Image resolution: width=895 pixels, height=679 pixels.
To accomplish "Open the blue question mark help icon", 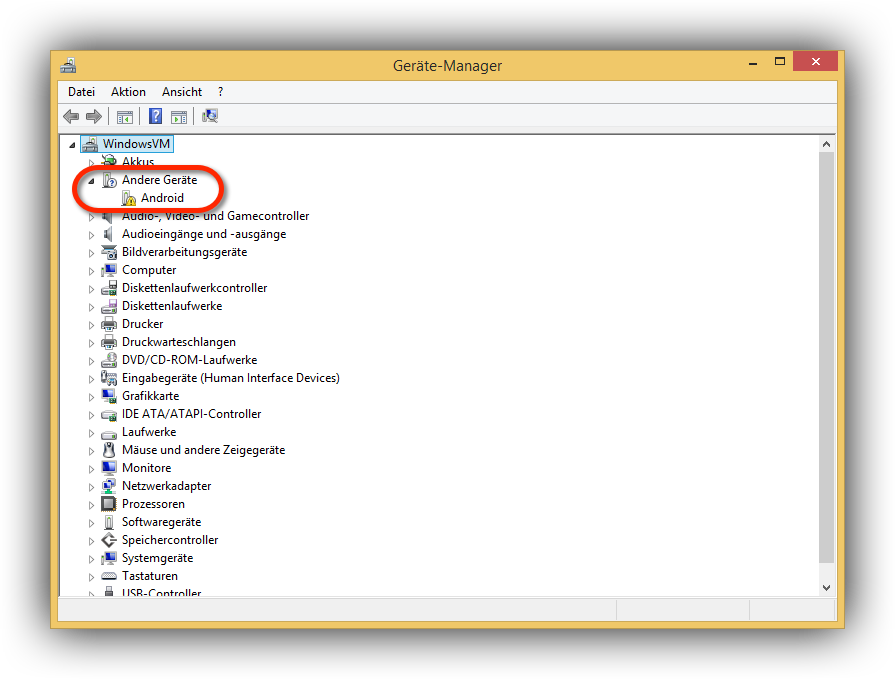I will point(155,116).
